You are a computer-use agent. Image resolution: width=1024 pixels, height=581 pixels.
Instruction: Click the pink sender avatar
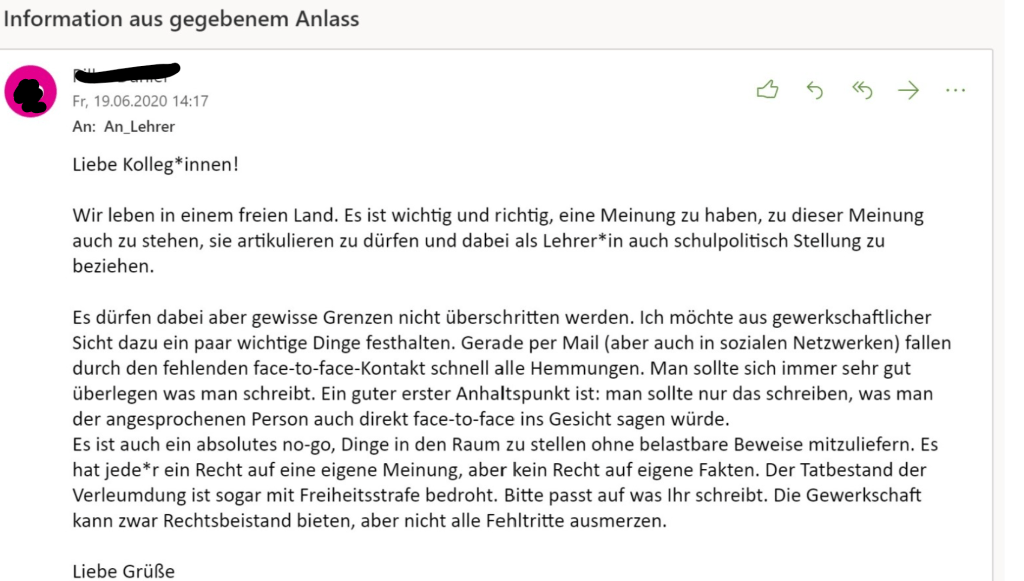coord(30,92)
